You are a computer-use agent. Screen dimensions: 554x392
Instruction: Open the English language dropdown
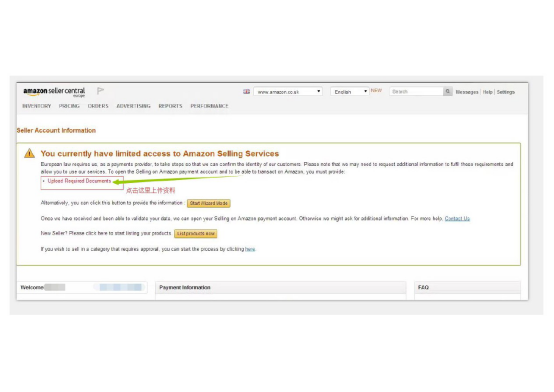[x=350, y=92]
